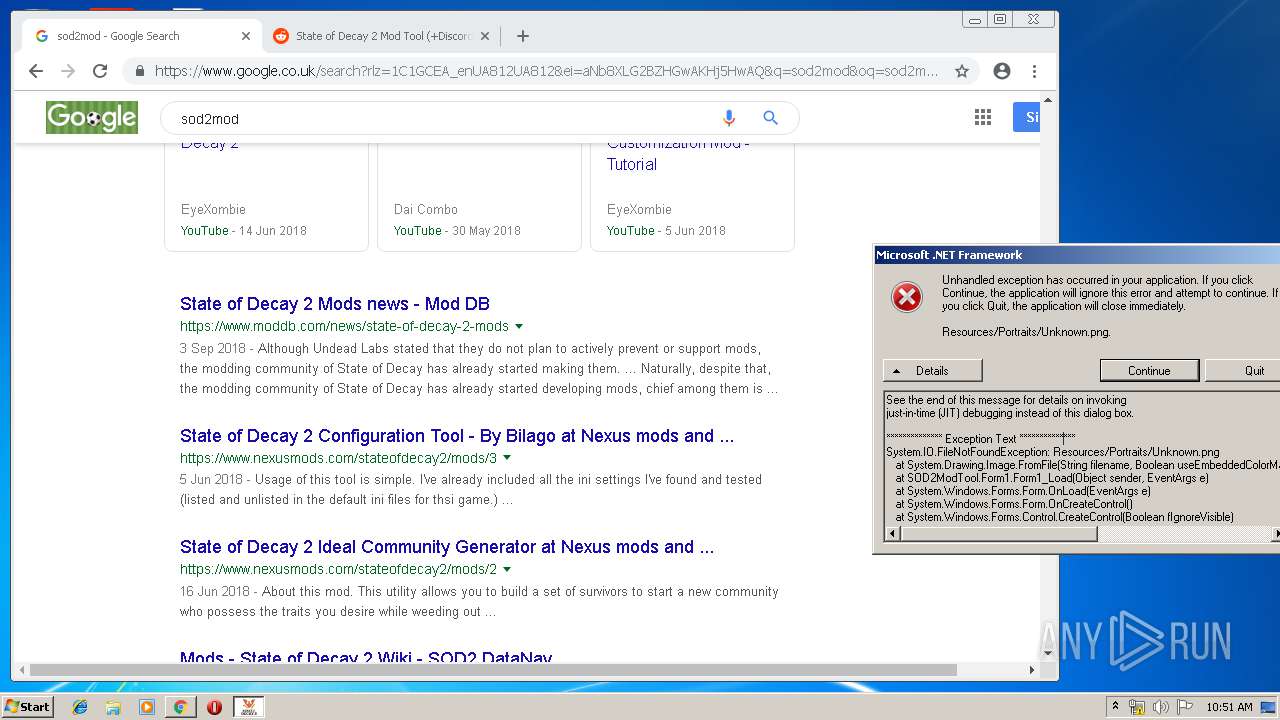Click the blue Sign in button
1280x720 pixels.
click(1027, 118)
